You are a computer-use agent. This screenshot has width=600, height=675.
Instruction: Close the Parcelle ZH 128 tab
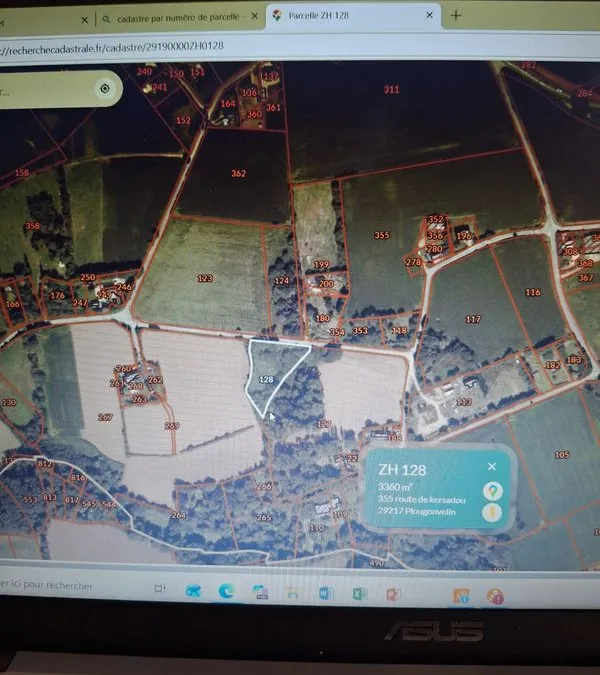coord(429,15)
